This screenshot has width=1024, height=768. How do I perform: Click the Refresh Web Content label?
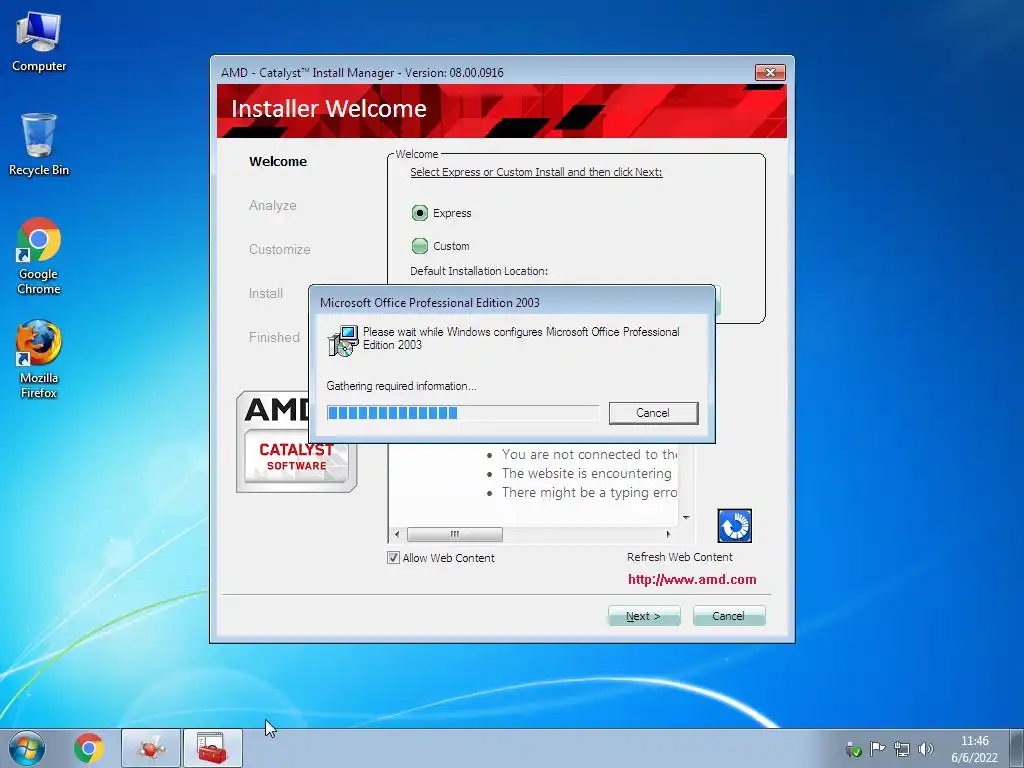tap(680, 557)
